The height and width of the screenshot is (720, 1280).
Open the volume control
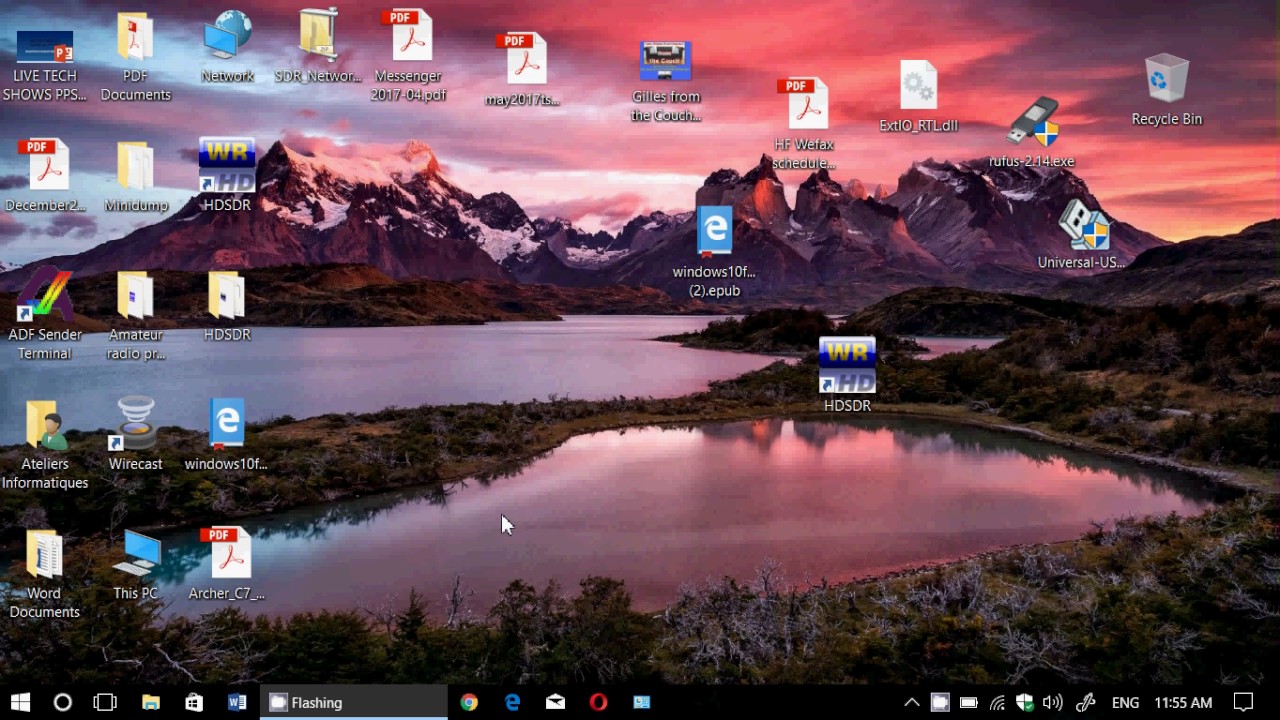point(1053,702)
